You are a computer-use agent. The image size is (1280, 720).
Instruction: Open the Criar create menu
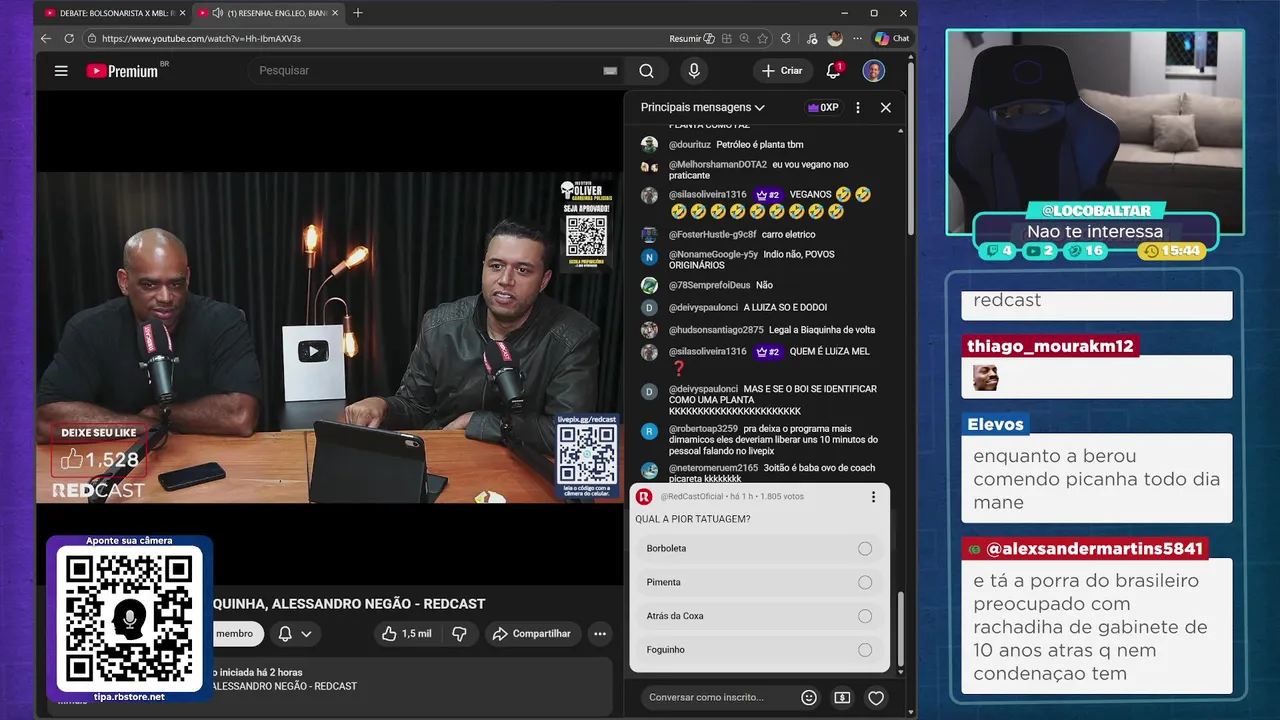[782, 71]
